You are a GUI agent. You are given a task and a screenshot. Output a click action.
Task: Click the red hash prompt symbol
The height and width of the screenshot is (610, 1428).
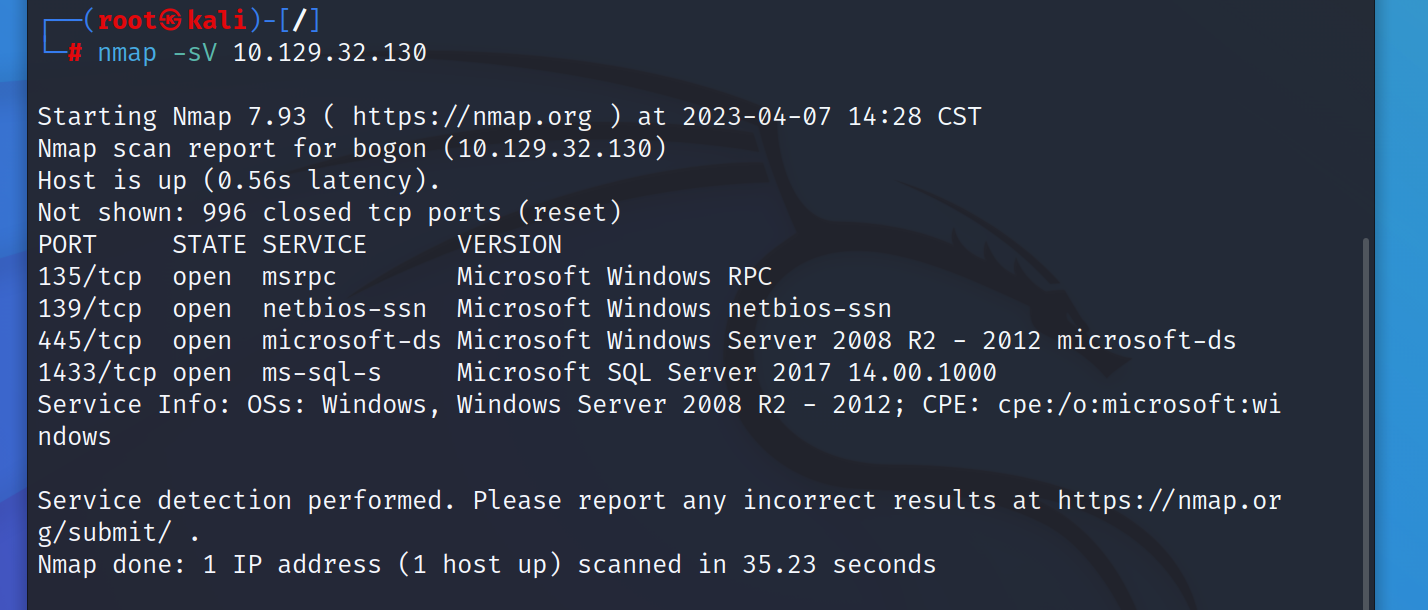[x=74, y=53]
